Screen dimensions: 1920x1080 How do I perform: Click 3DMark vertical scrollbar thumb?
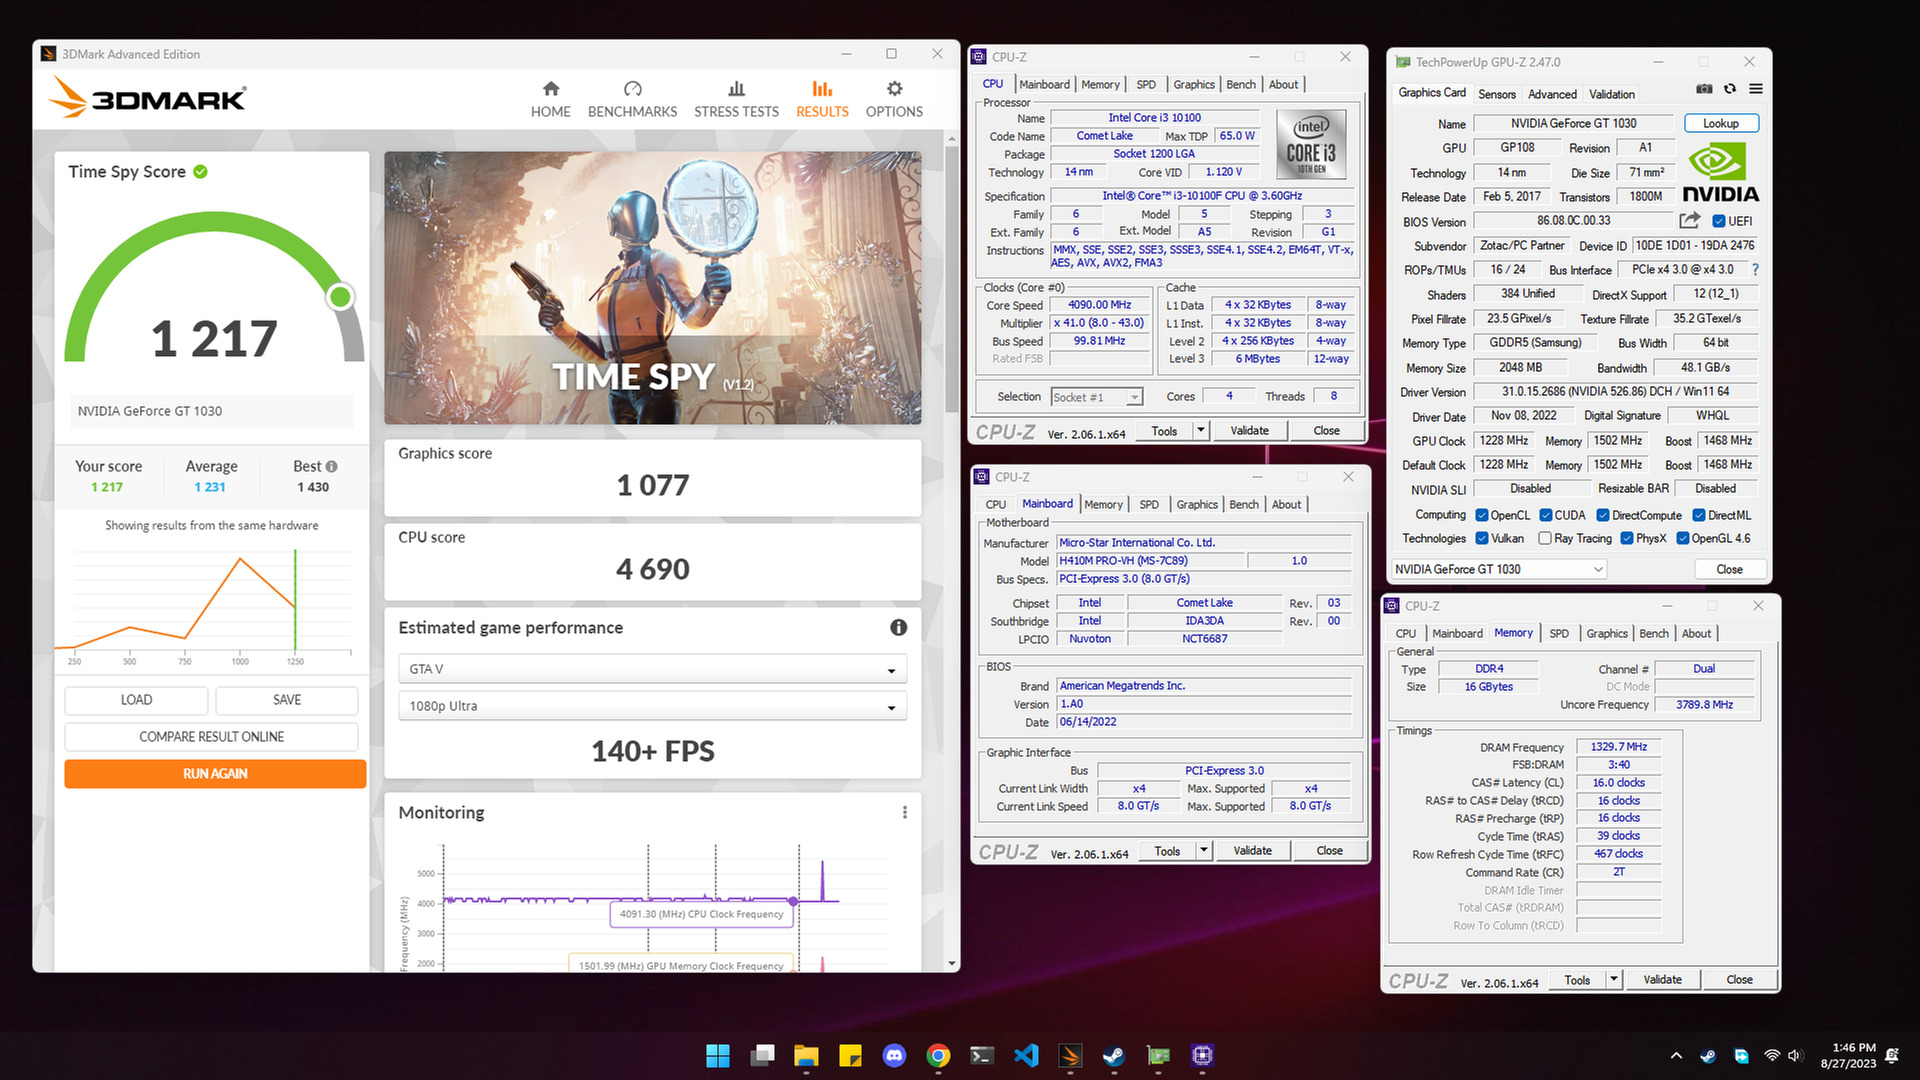pyautogui.click(x=952, y=280)
